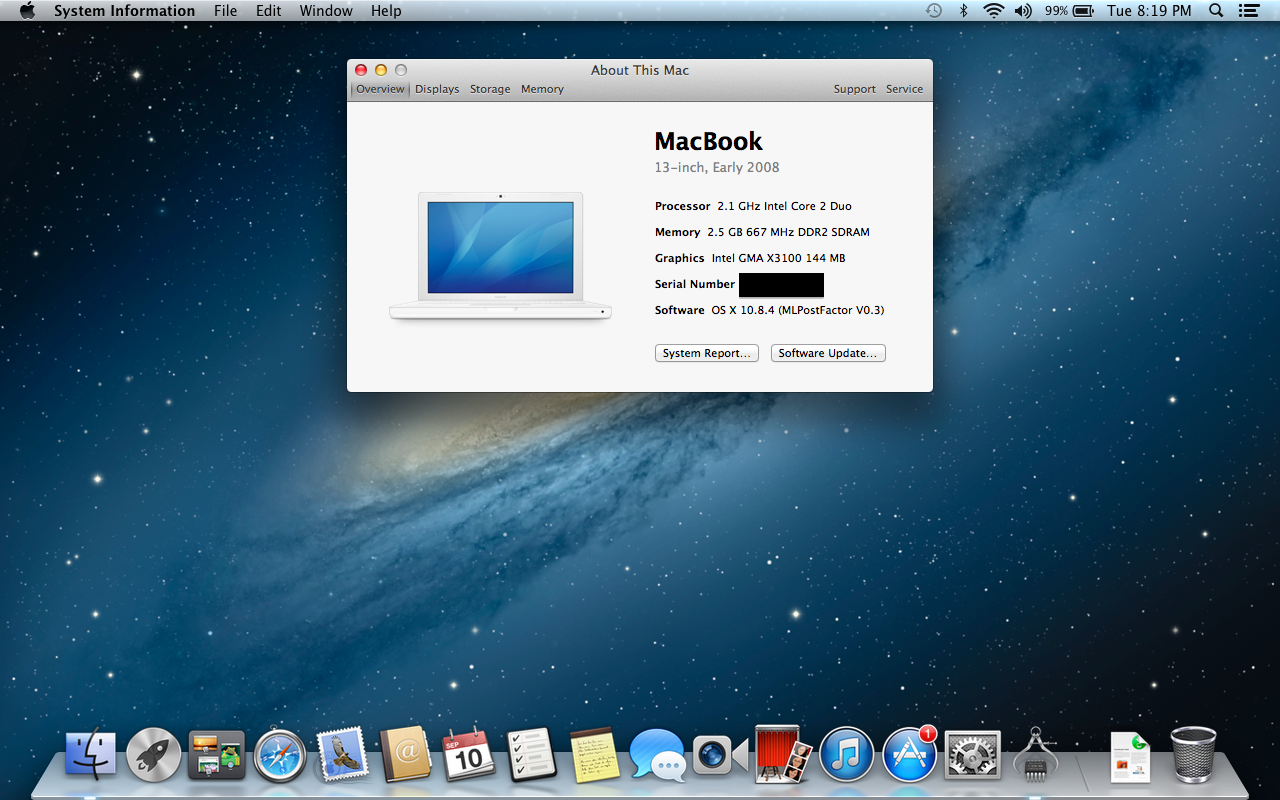1280x800 pixels.
Task: Open the Help menu
Action: (x=386, y=11)
